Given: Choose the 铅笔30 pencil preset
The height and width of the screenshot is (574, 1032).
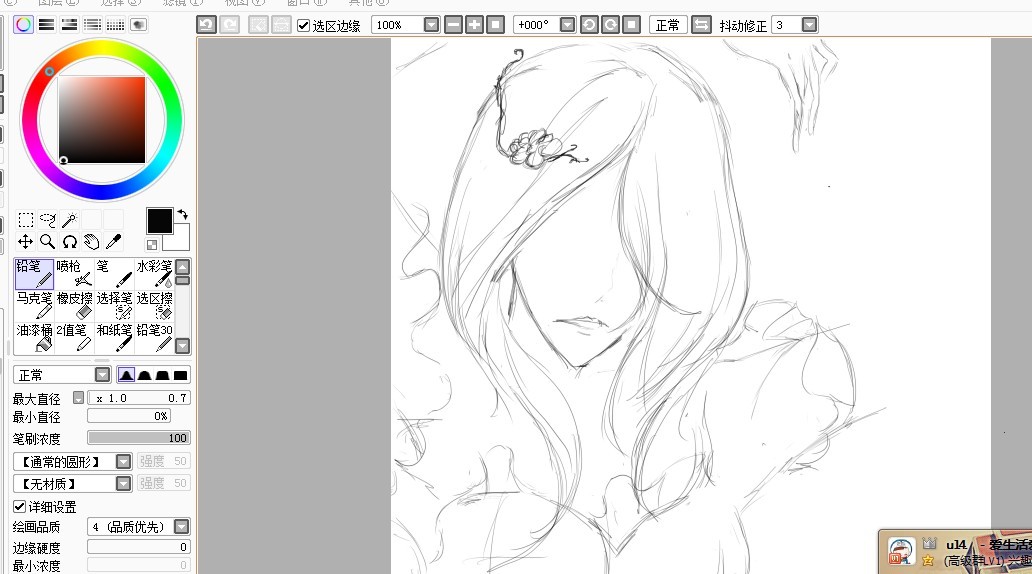Looking at the screenshot, I should pos(154,337).
